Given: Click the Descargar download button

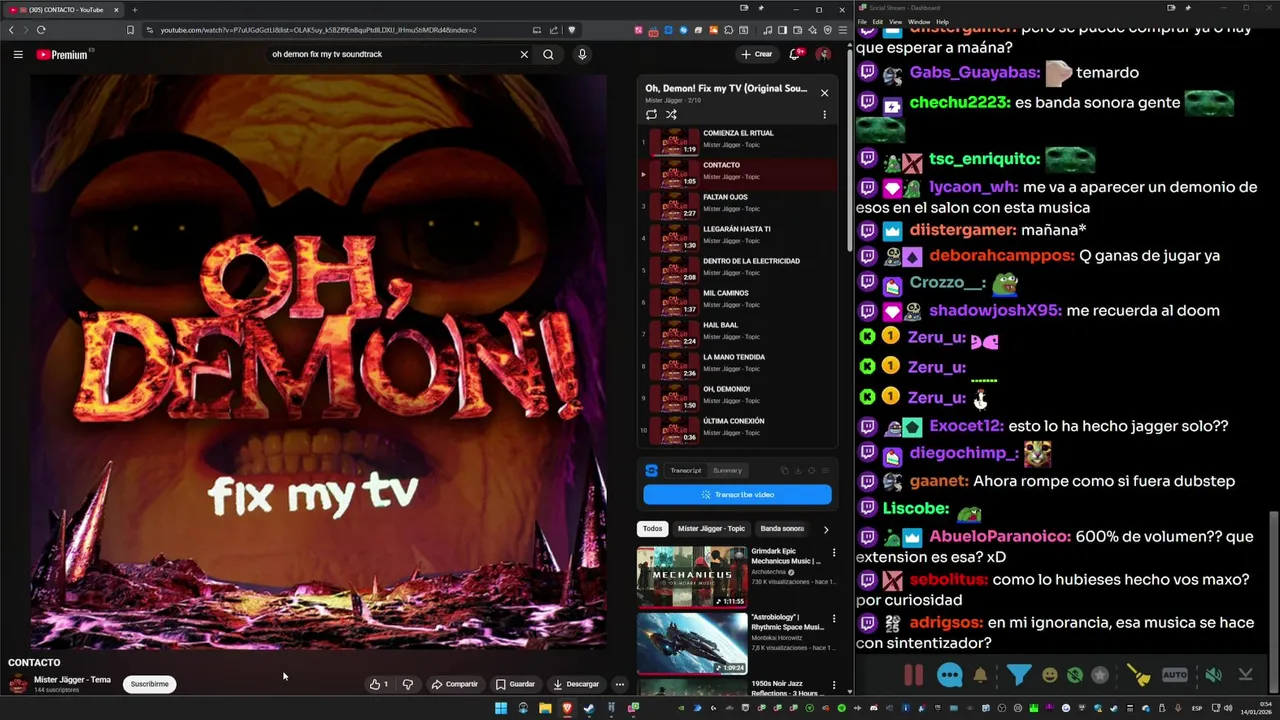Looking at the screenshot, I should (576, 684).
